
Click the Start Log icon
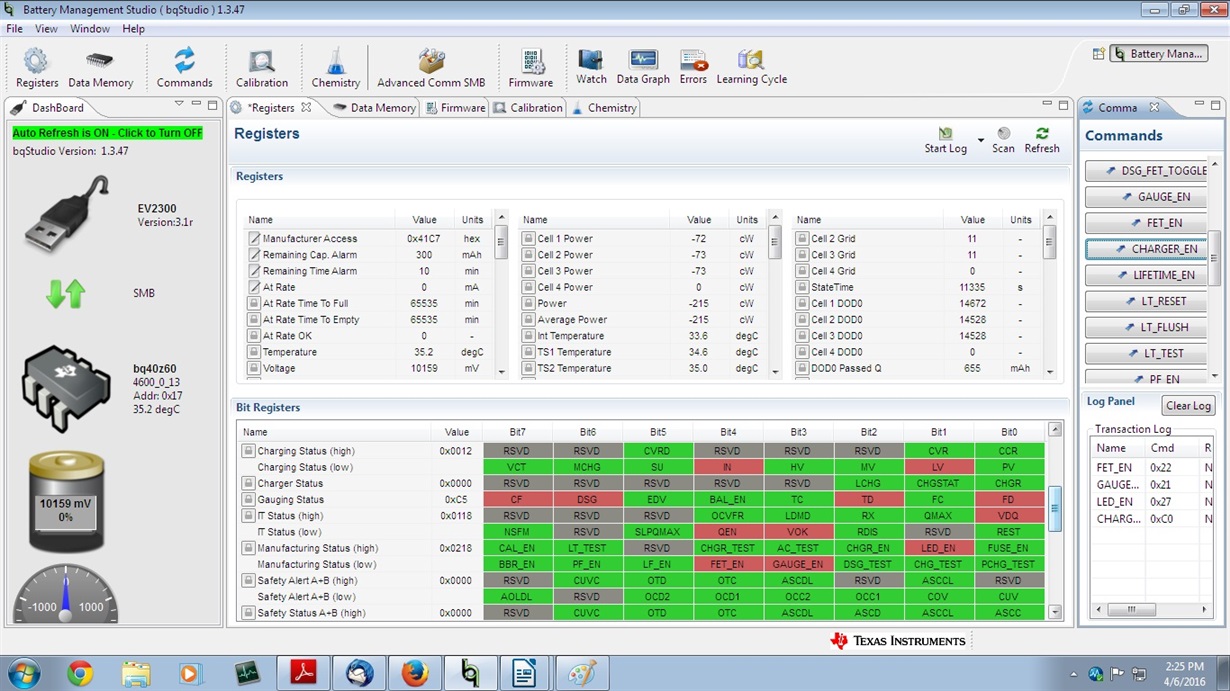[x=945, y=140]
